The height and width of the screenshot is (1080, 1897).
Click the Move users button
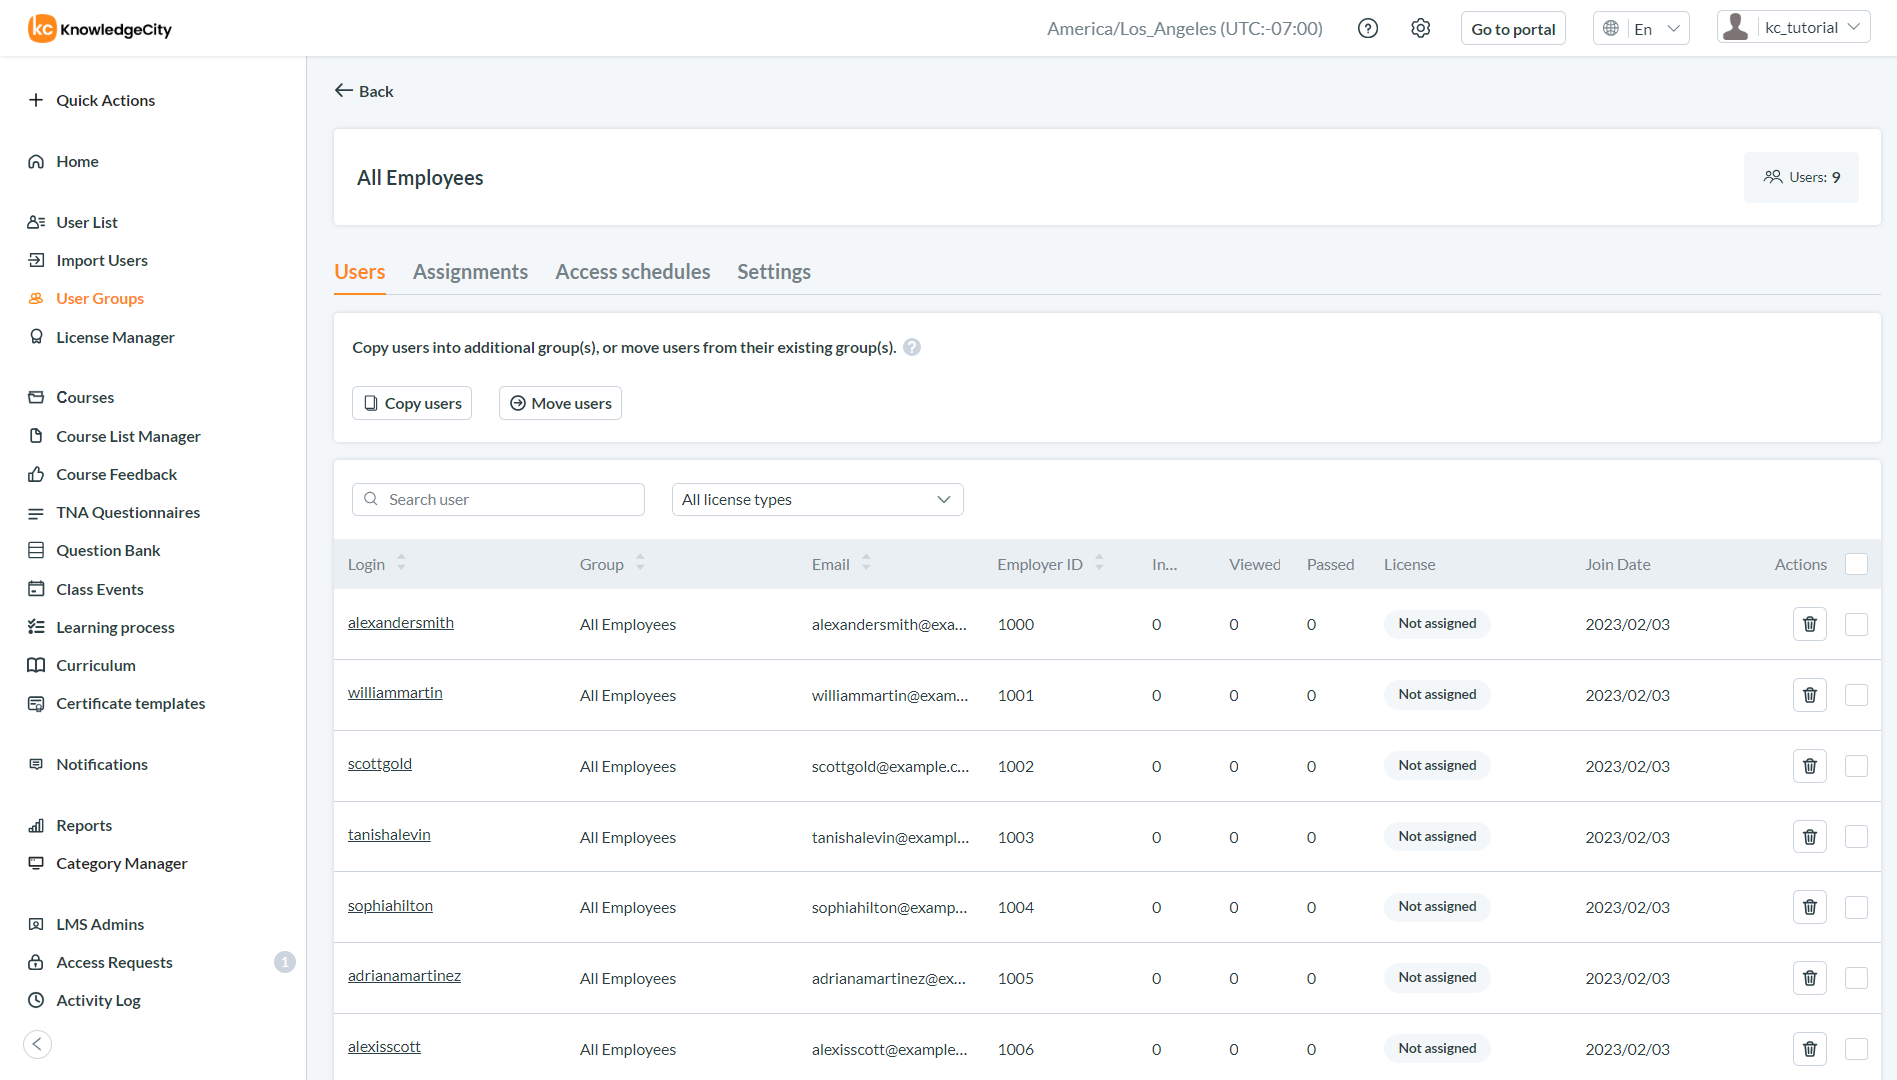tap(560, 403)
